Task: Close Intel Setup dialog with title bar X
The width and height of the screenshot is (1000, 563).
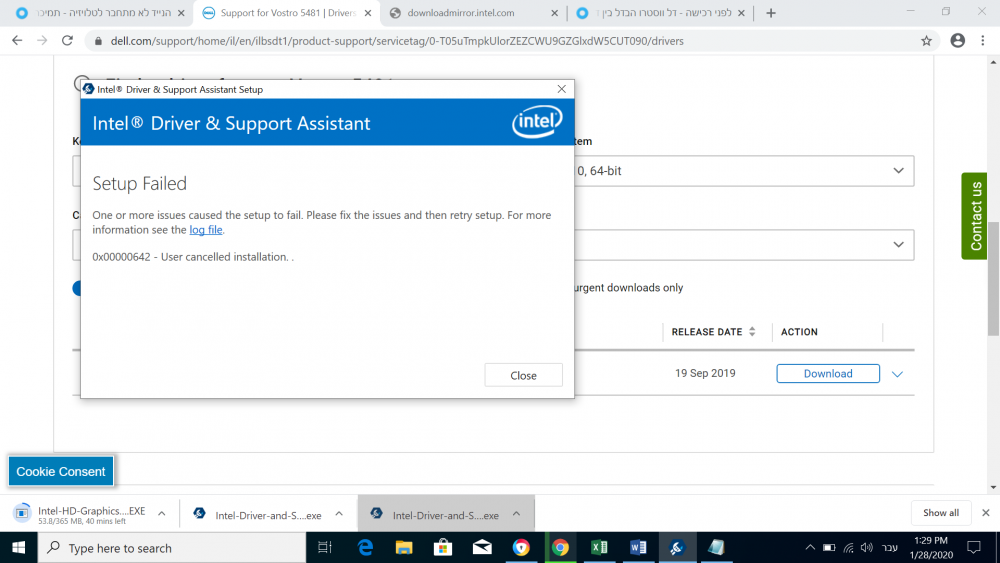Action: (x=561, y=89)
